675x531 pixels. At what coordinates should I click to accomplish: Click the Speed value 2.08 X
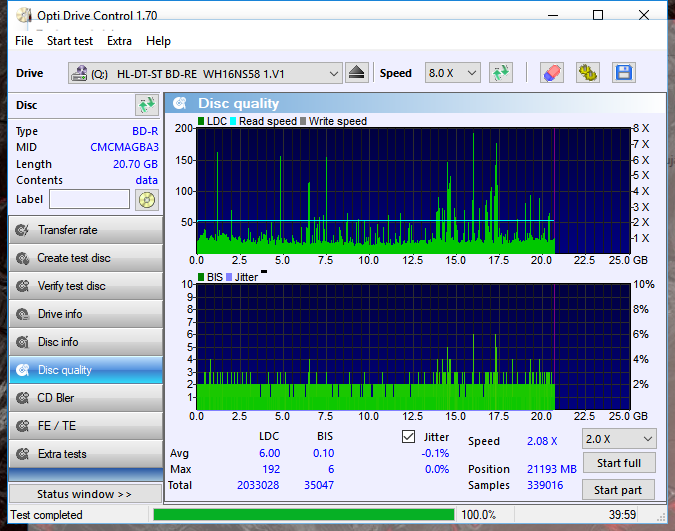542,441
